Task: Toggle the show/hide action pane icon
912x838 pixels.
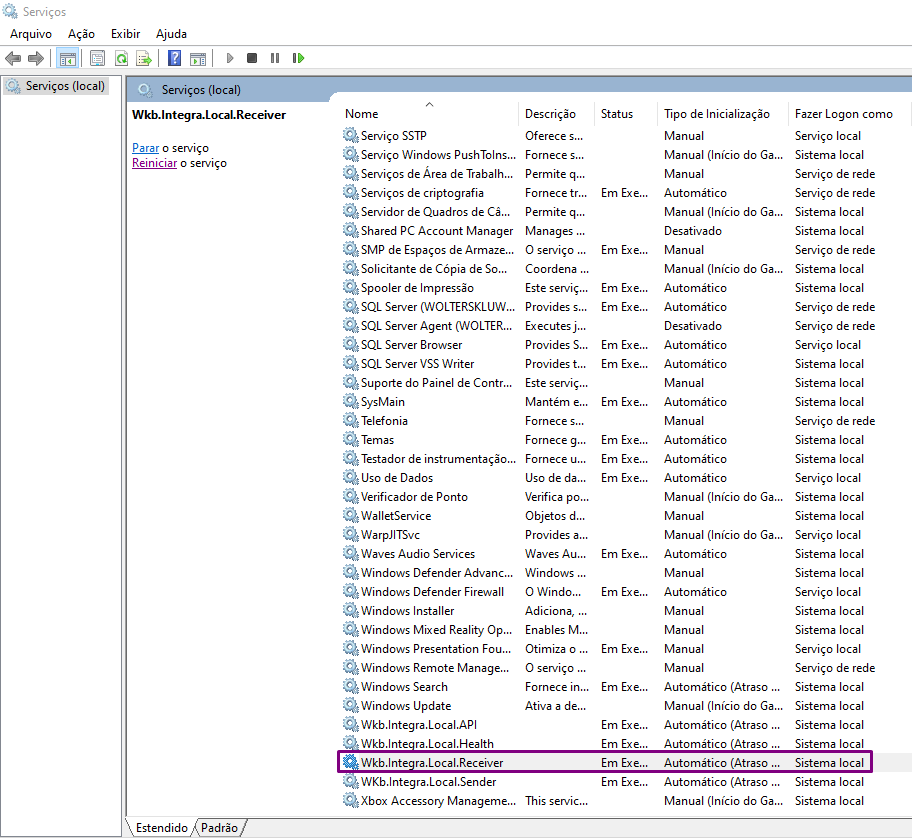Action: coord(198,59)
